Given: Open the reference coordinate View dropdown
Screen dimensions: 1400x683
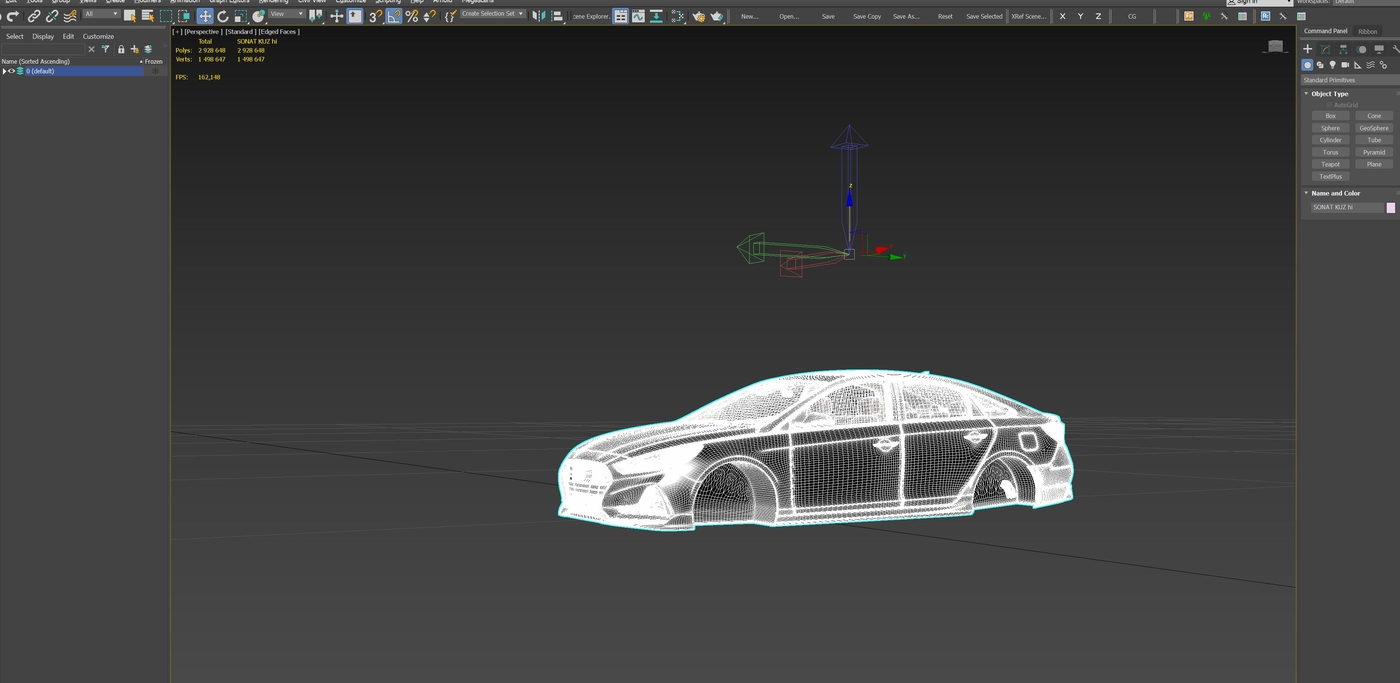Looking at the screenshot, I should (x=287, y=14).
